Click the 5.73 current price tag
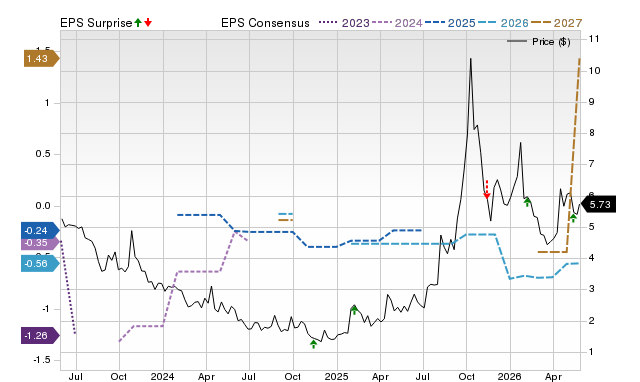This screenshot has height=382, width=640. click(x=598, y=204)
